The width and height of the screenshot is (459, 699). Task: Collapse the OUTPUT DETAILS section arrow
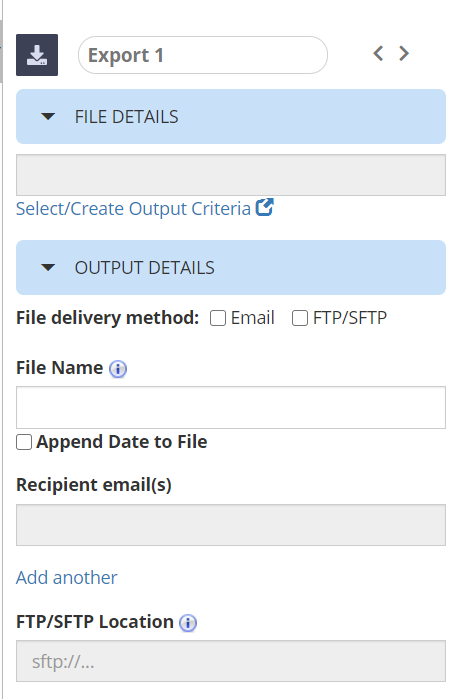point(48,267)
